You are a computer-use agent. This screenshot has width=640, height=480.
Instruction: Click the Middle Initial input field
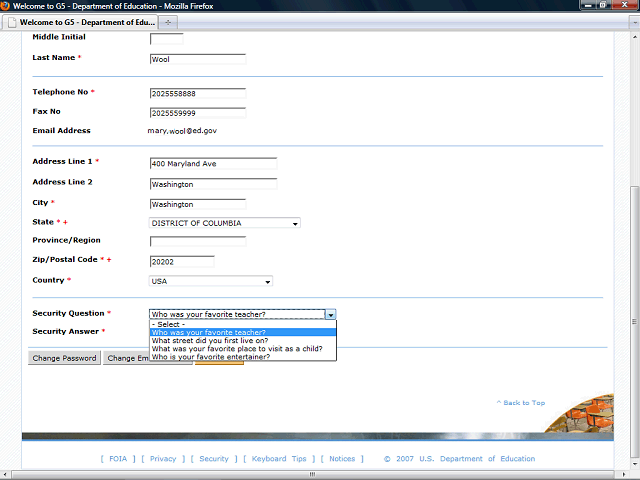[x=167, y=39]
